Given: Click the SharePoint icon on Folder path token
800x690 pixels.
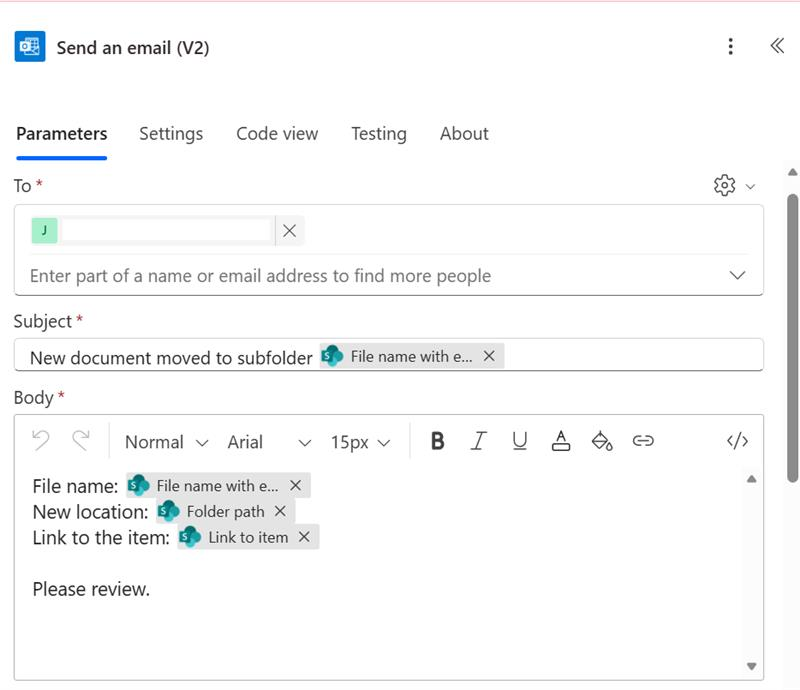Looking at the screenshot, I should tap(168, 511).
